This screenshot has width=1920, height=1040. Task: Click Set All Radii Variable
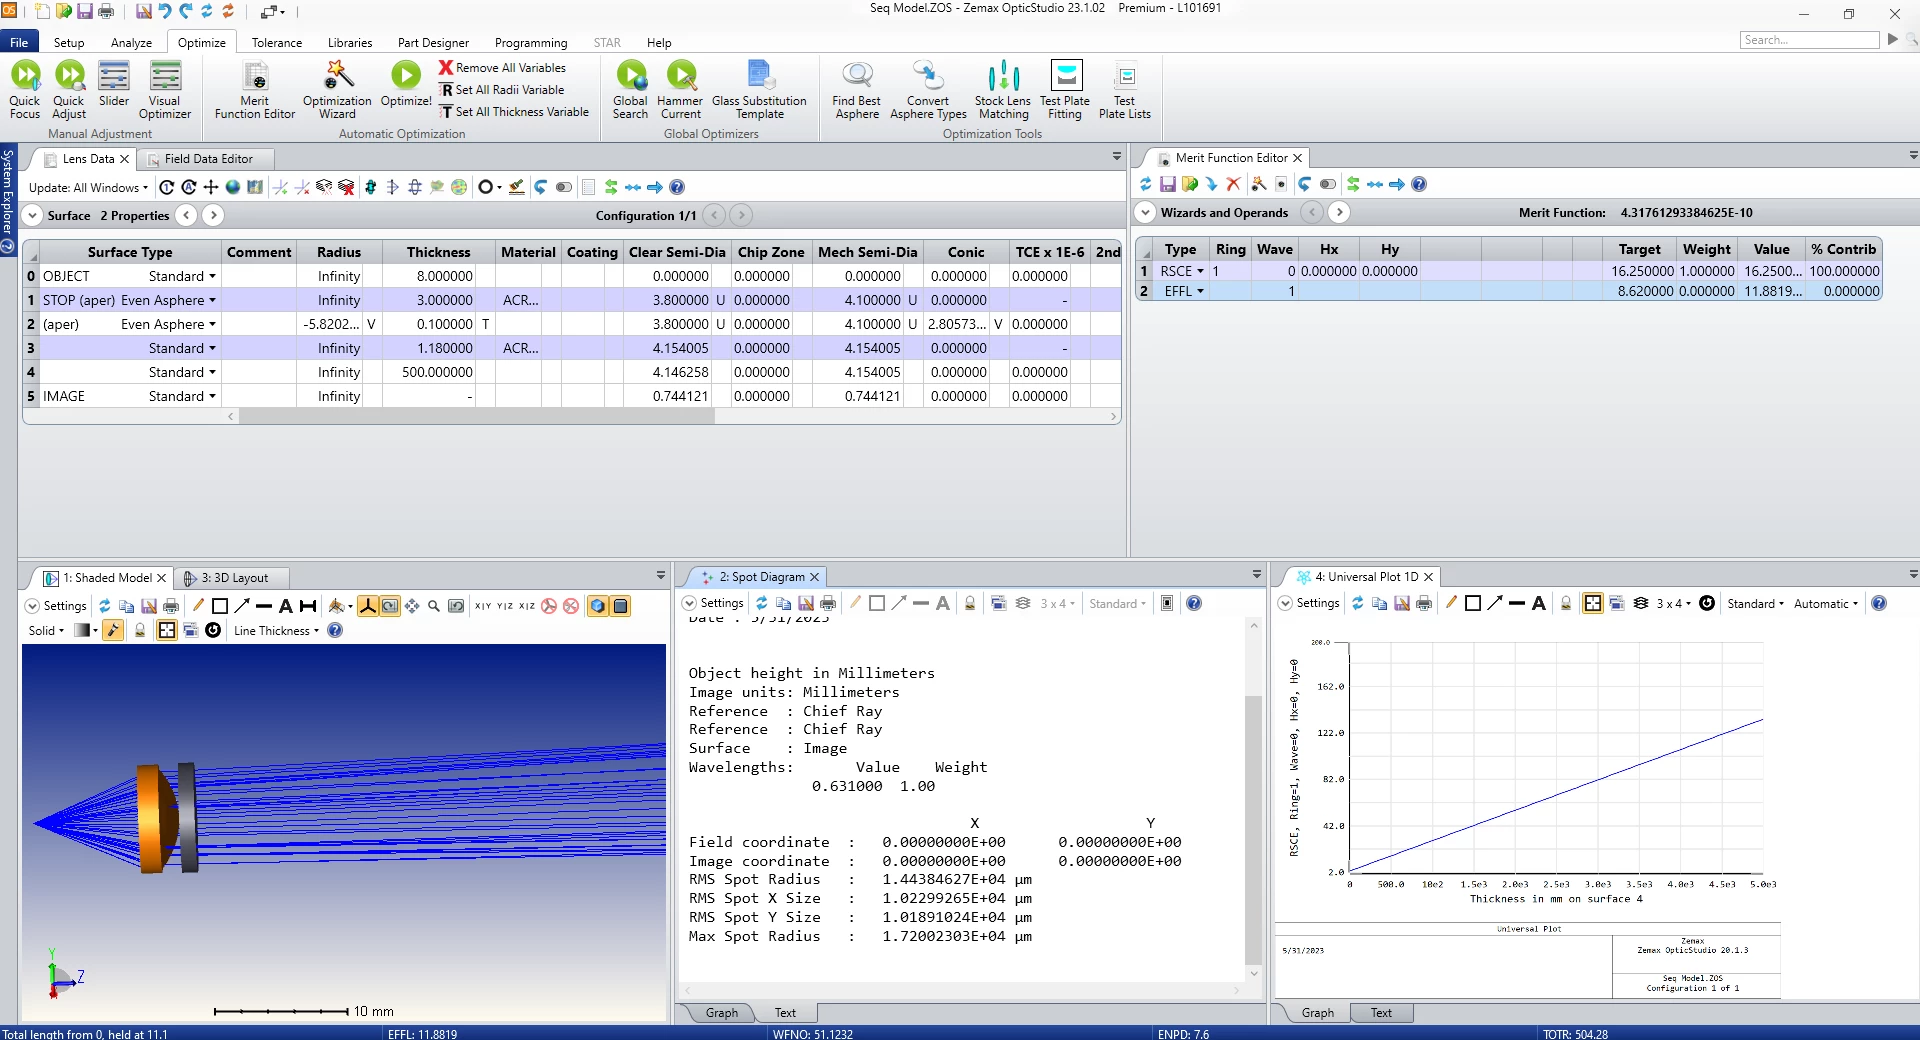(x=502, y=90)
